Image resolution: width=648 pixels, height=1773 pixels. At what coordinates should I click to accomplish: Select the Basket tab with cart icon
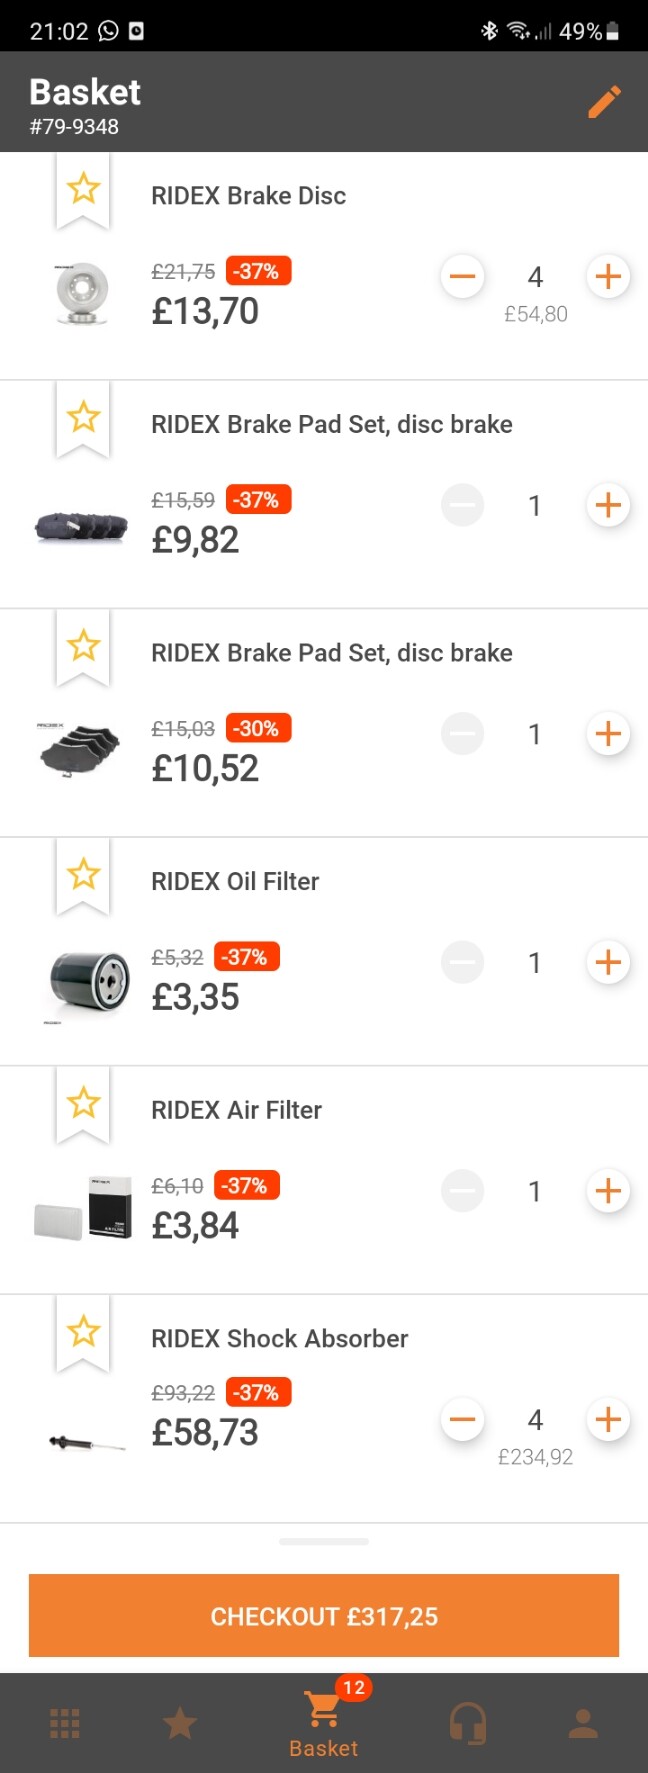point(323,1723)
